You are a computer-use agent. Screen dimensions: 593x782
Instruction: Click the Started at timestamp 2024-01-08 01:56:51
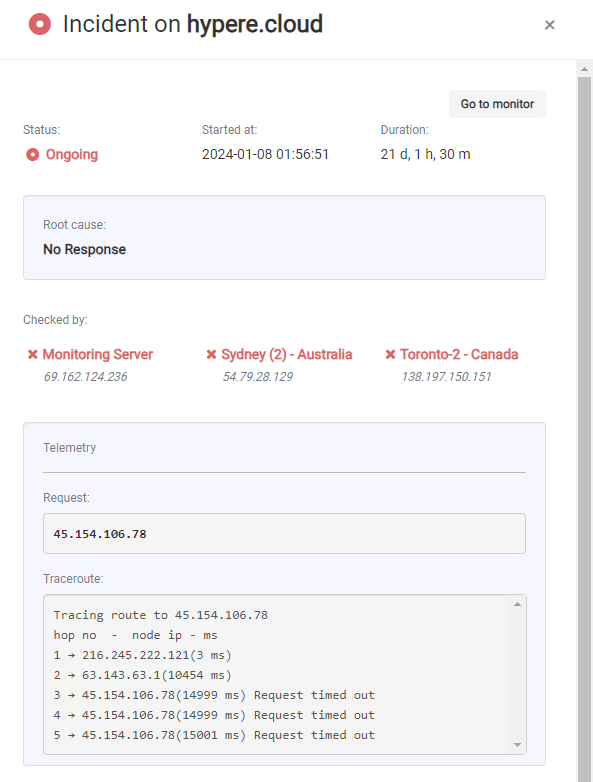265,154
